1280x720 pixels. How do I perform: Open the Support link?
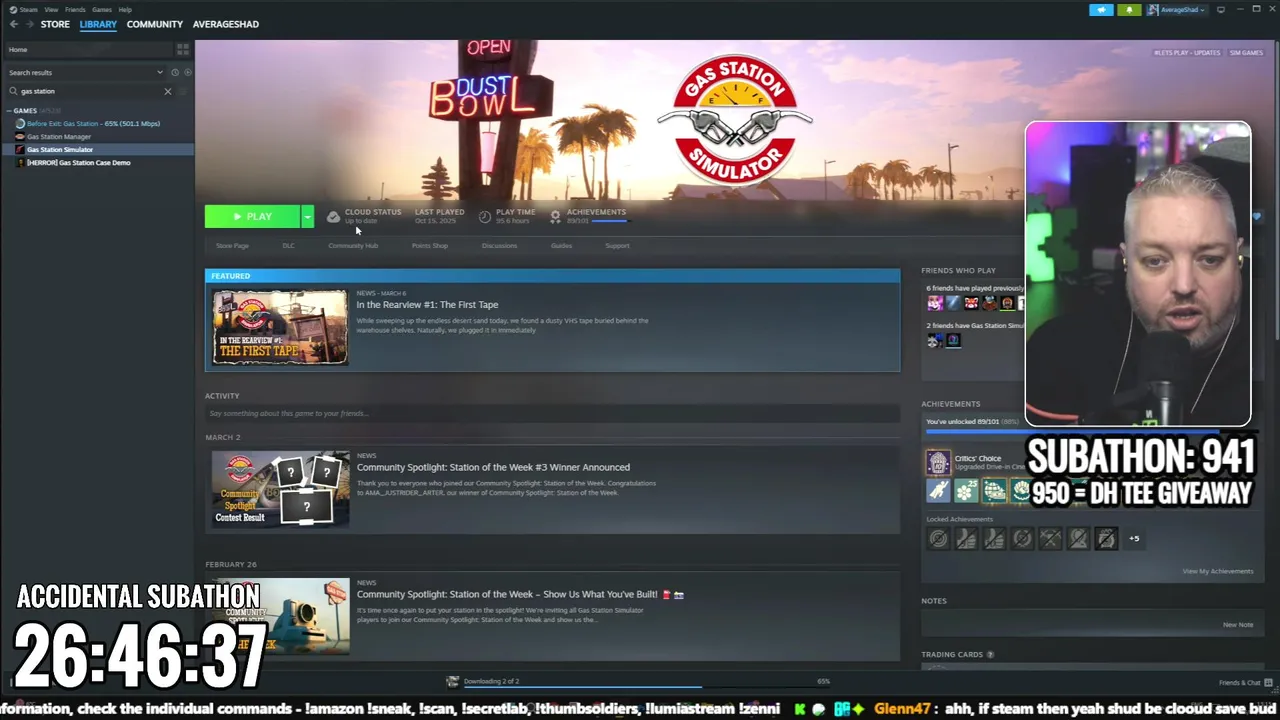coord(617,245)
